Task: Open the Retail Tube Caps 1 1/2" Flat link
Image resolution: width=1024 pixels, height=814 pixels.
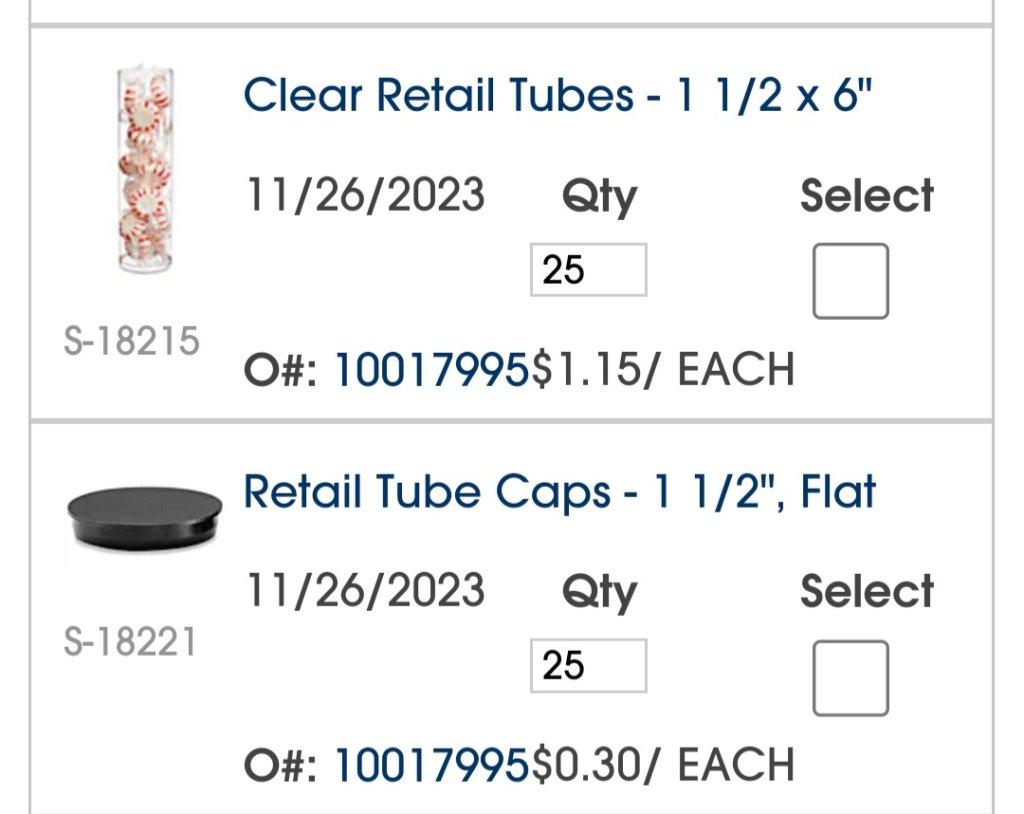Action: coord(560,492)
